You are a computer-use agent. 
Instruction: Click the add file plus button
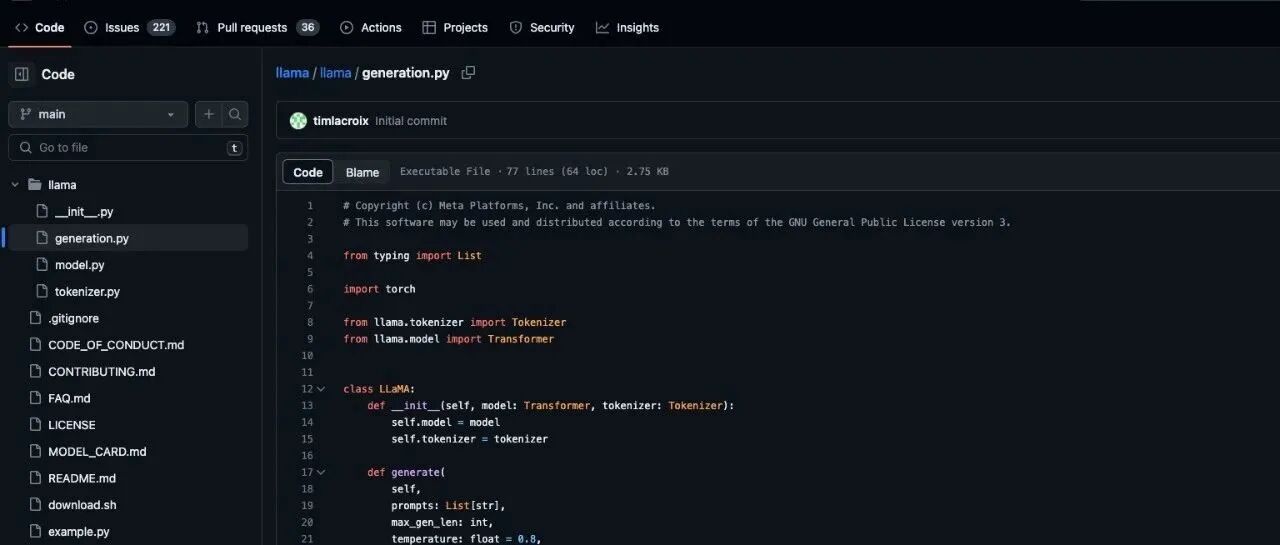coord(208,114)
